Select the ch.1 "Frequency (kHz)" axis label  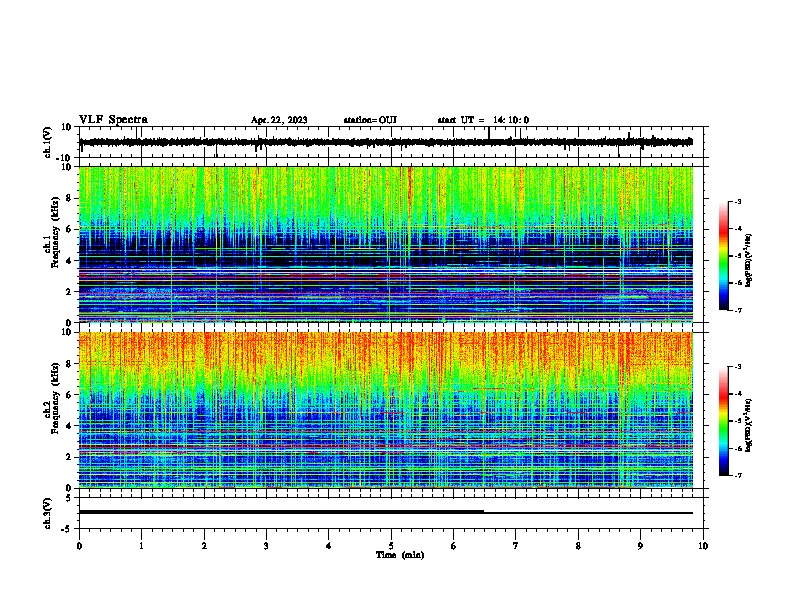coord(54,234)
